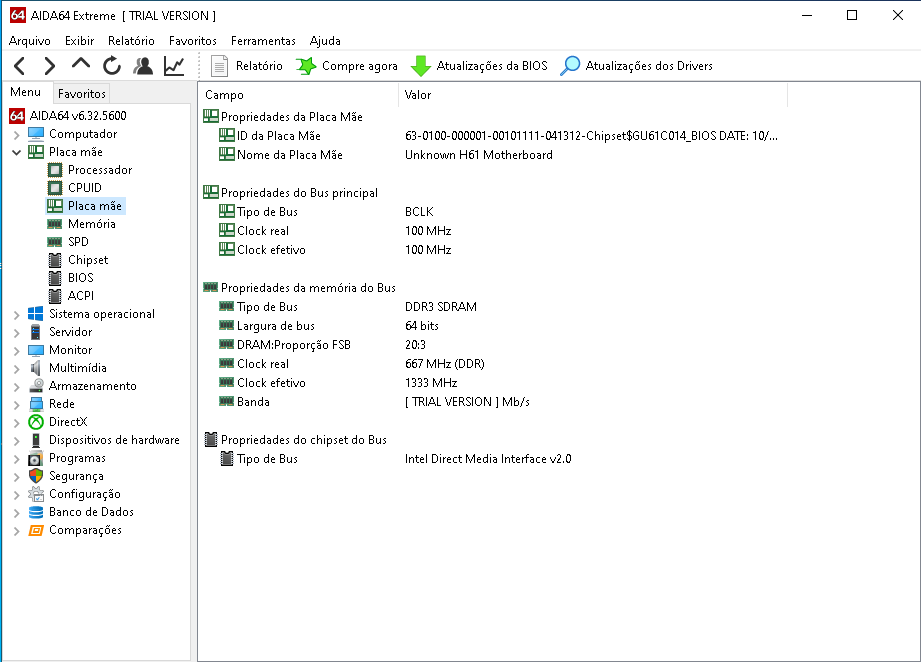Viewport: 921px width, 662px height.
Task: Click the Comparações orange icon
Action: [x=36, y=530]
